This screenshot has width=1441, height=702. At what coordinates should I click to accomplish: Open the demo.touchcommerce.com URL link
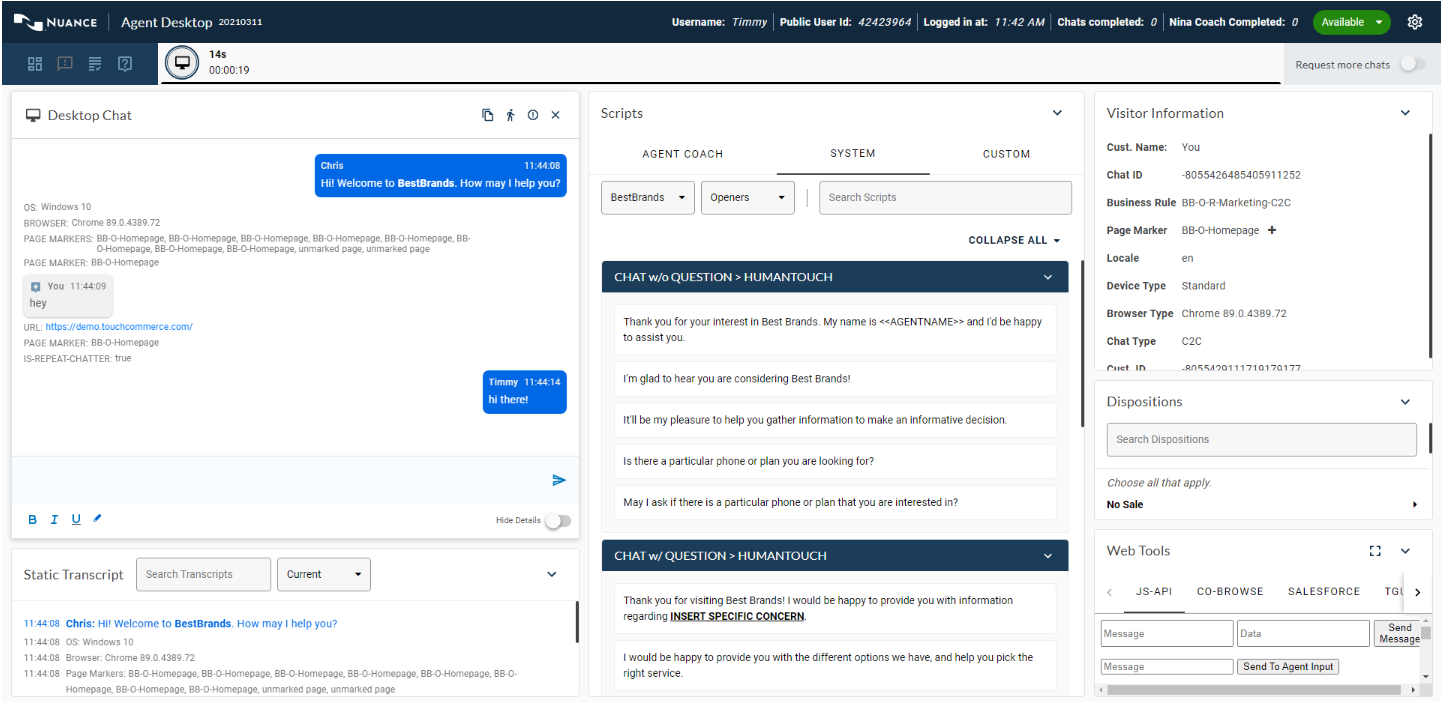pyautogui.click(x=118, y=327)
